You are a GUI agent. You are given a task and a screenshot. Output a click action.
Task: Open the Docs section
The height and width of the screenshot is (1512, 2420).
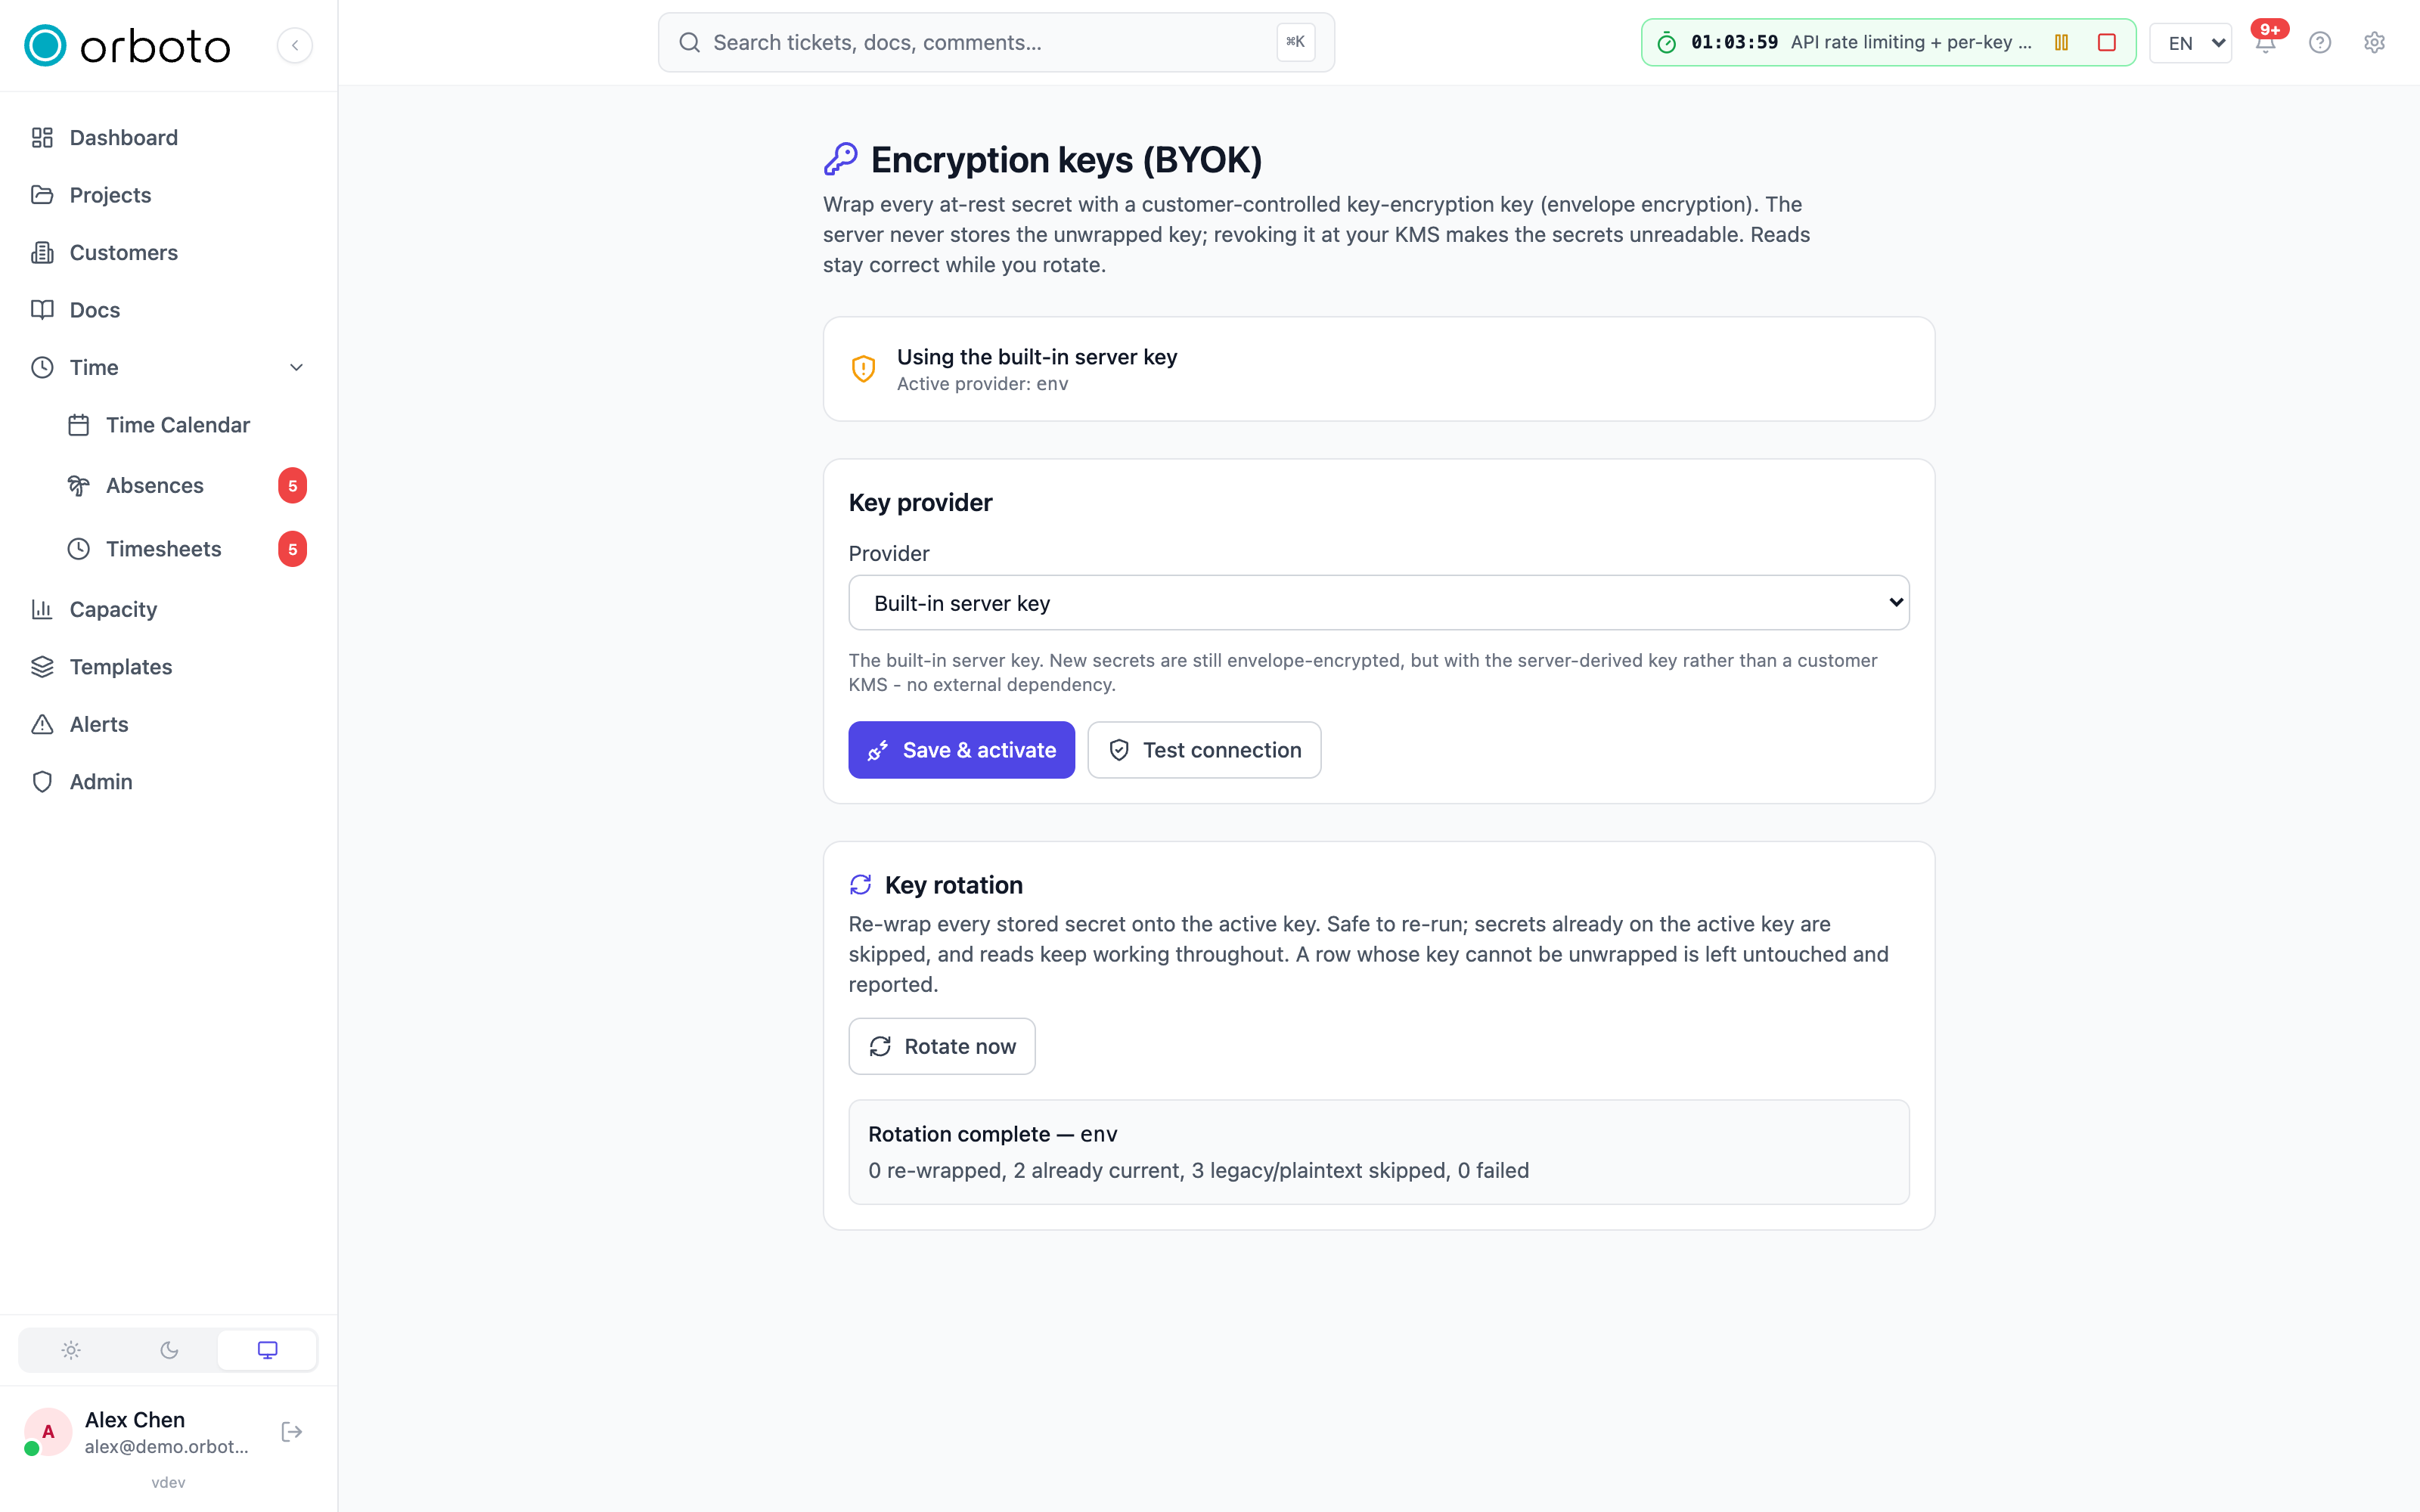(x=168, y=310)
